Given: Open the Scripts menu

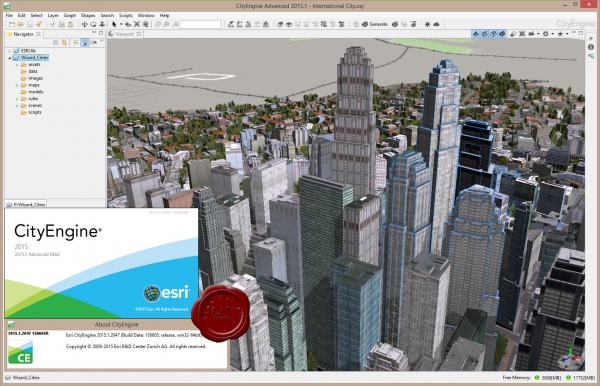Looking at the screenshot, I should (x=126, y=15).
